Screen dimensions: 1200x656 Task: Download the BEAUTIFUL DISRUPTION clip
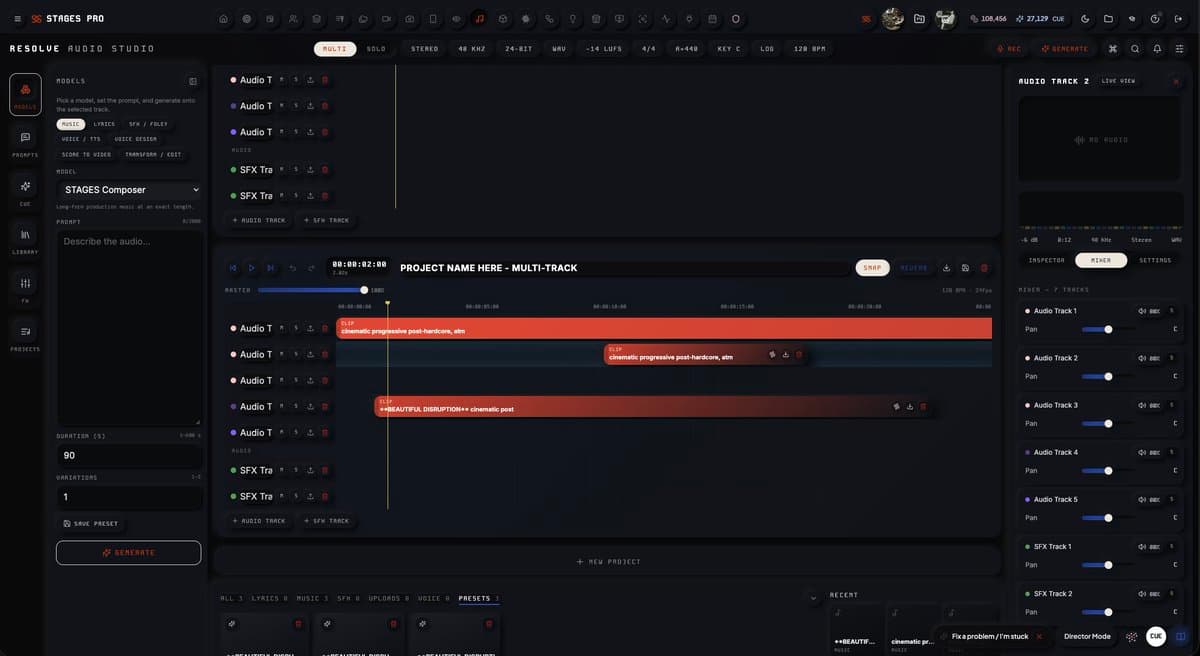click(x=910, y=406)
